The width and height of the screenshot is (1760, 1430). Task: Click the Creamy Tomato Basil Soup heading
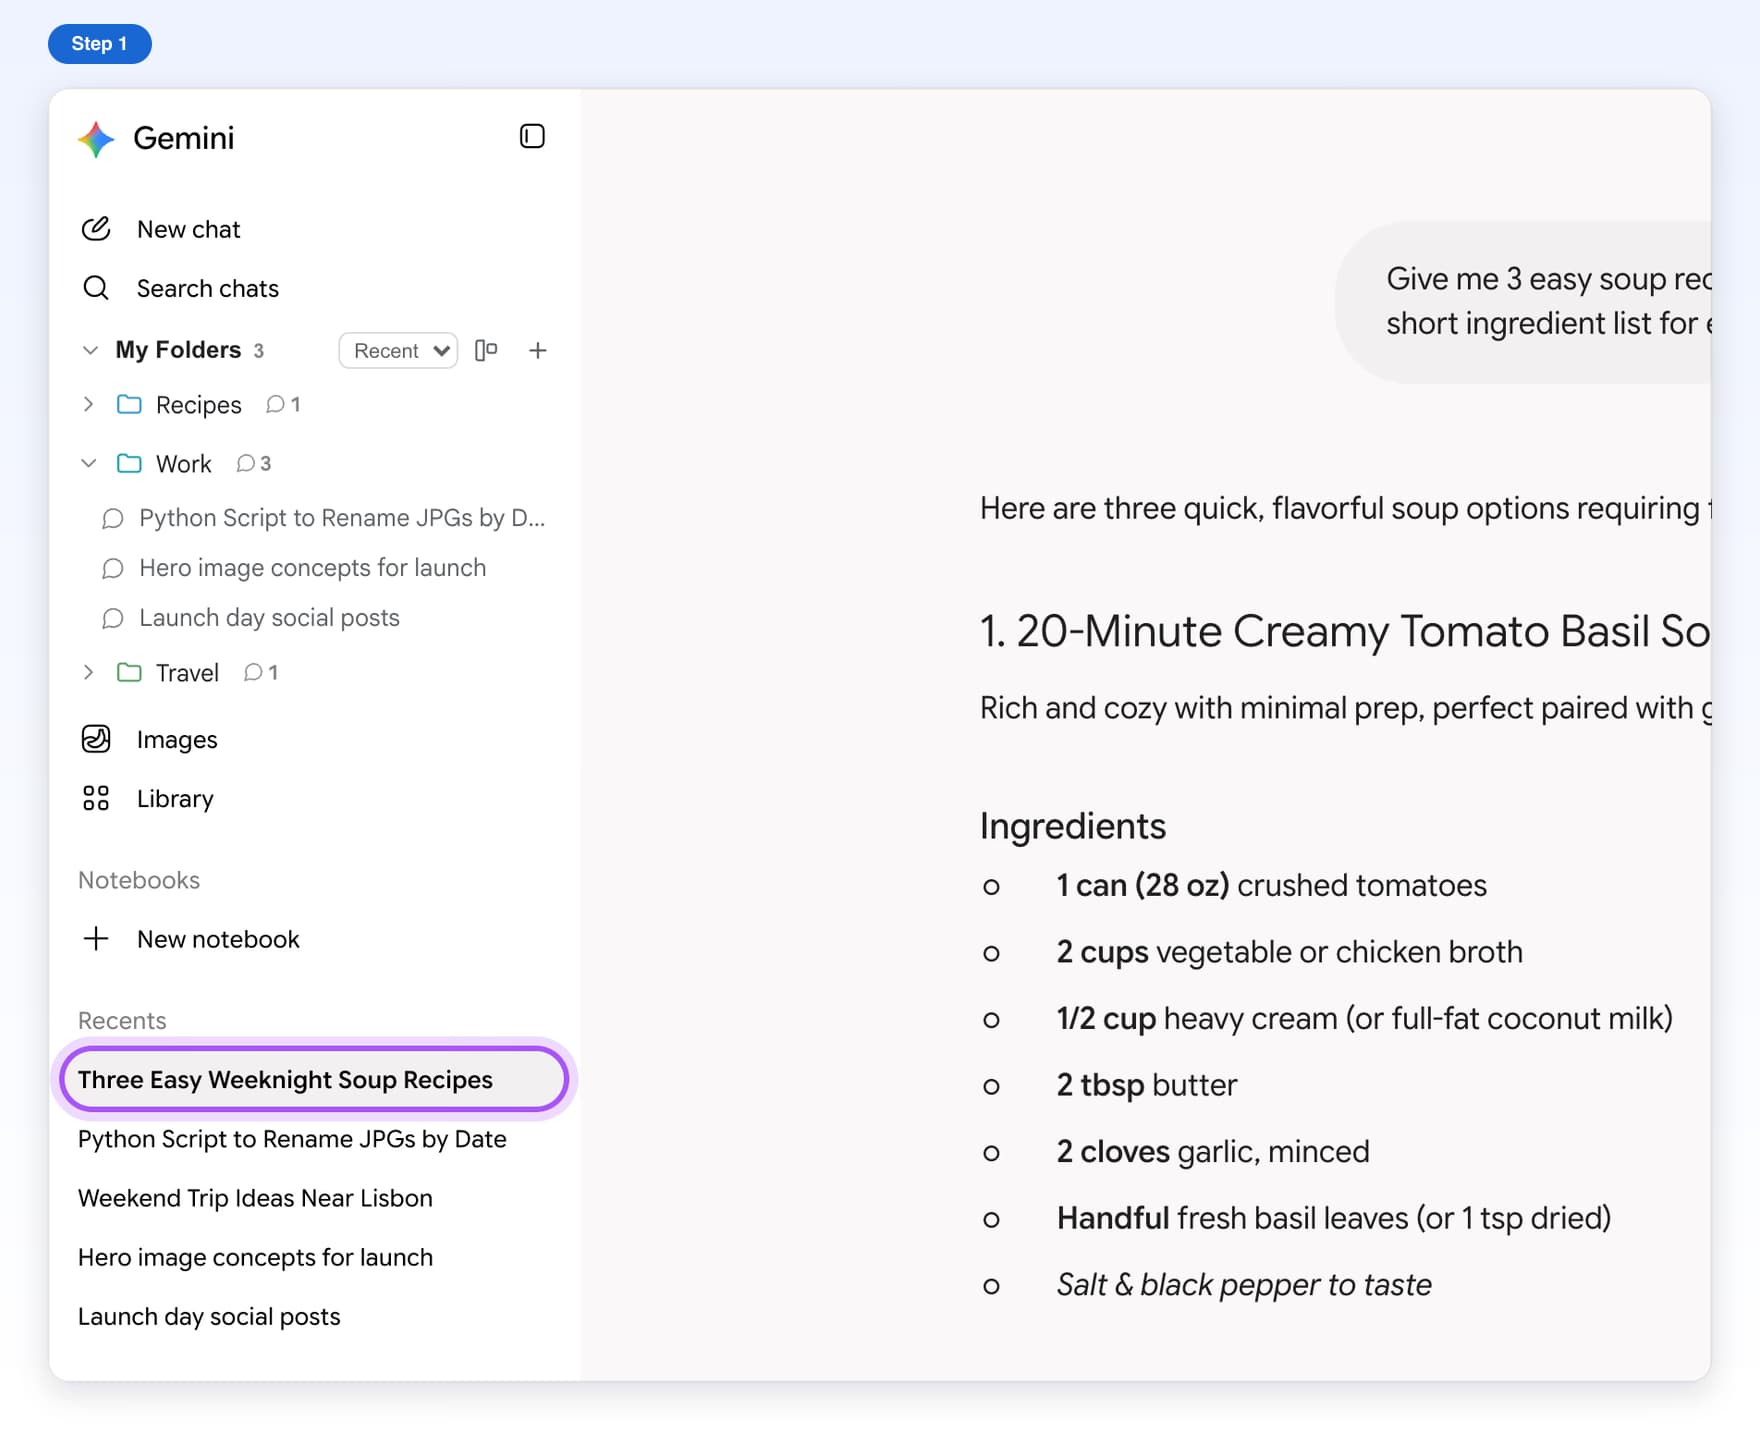point(1345,631)
